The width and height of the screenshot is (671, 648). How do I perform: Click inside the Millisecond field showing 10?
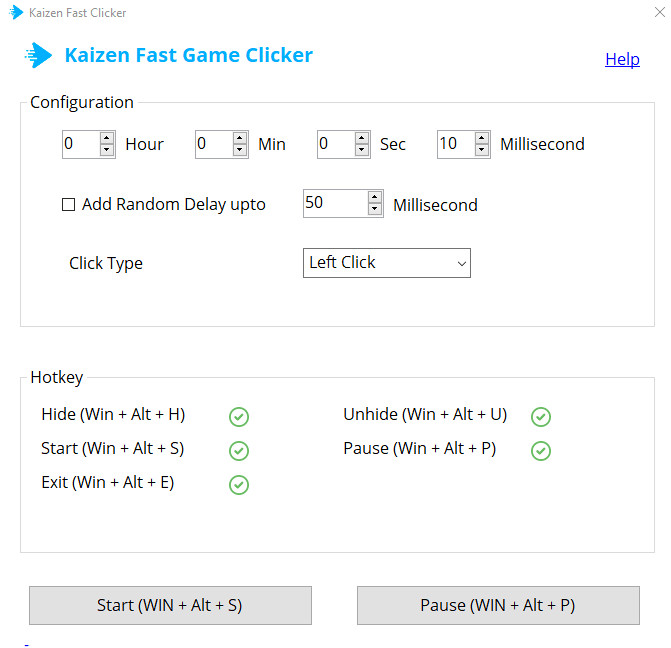(454, 144)
